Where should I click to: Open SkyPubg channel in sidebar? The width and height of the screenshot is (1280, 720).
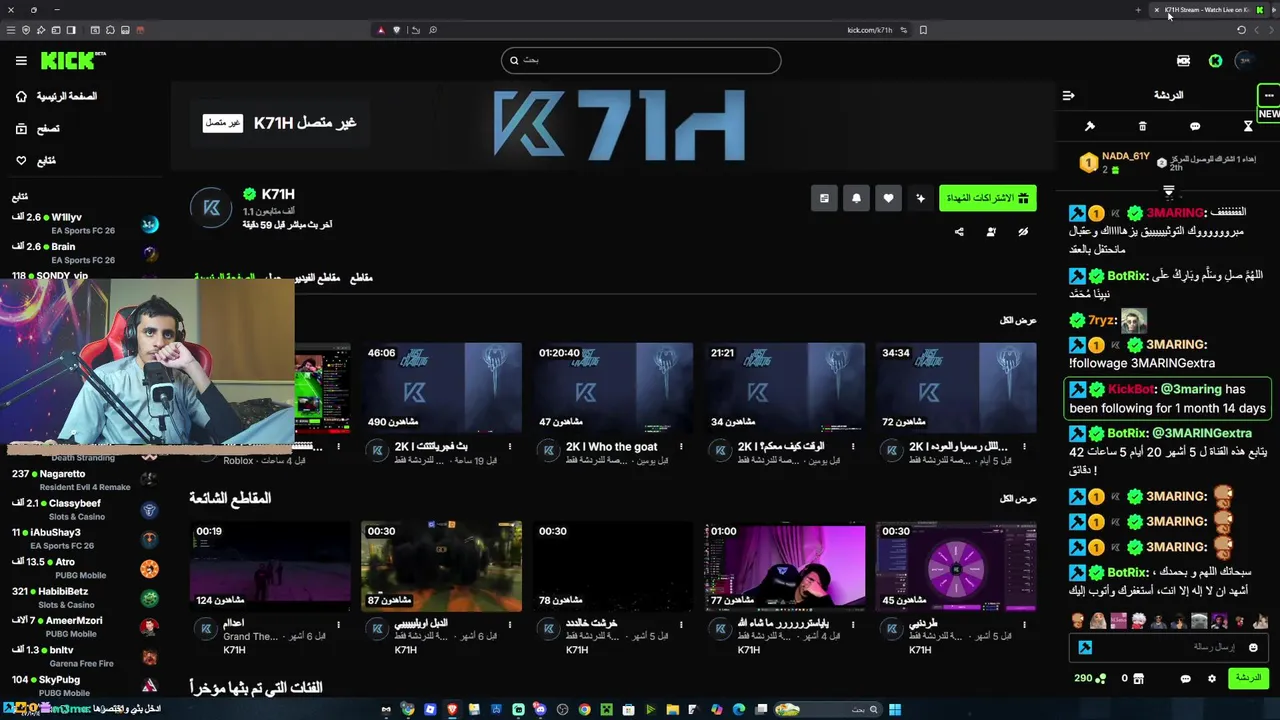(x=85, y=686)
